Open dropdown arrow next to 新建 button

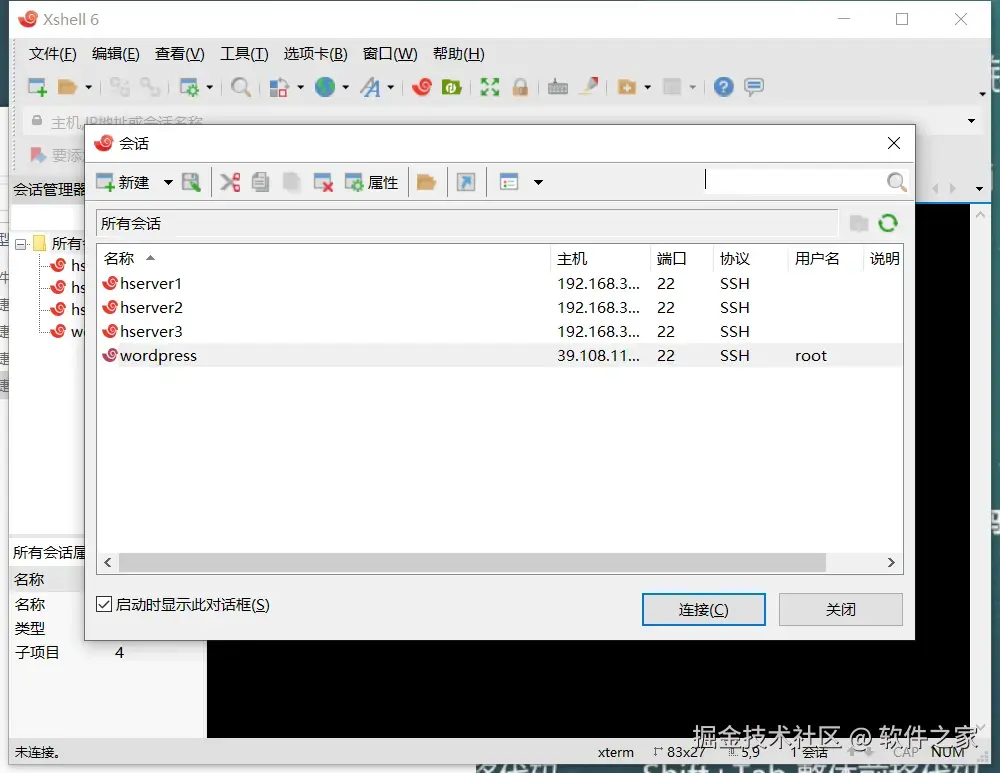tap(168, 182)
